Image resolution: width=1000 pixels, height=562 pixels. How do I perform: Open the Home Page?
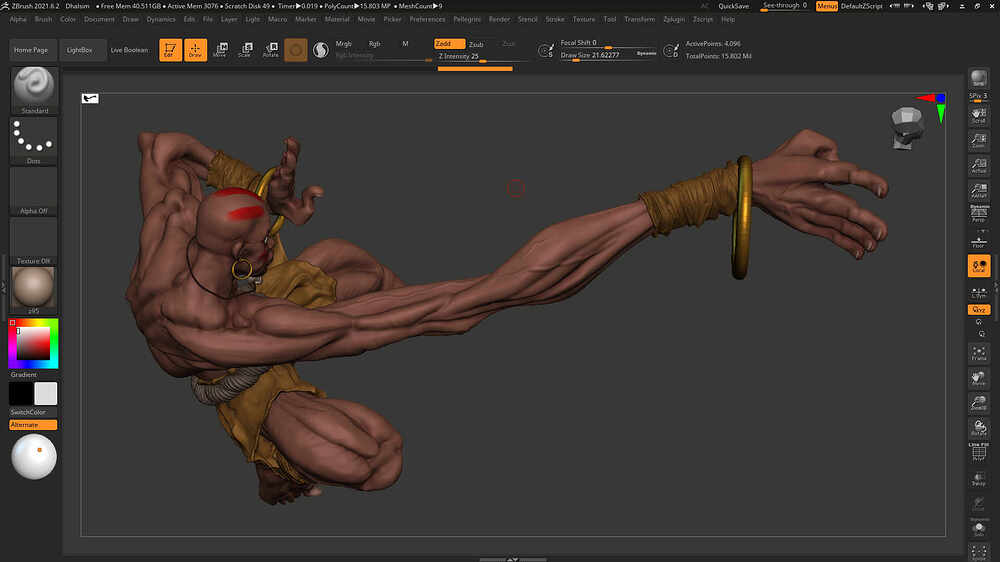(31, 50)
